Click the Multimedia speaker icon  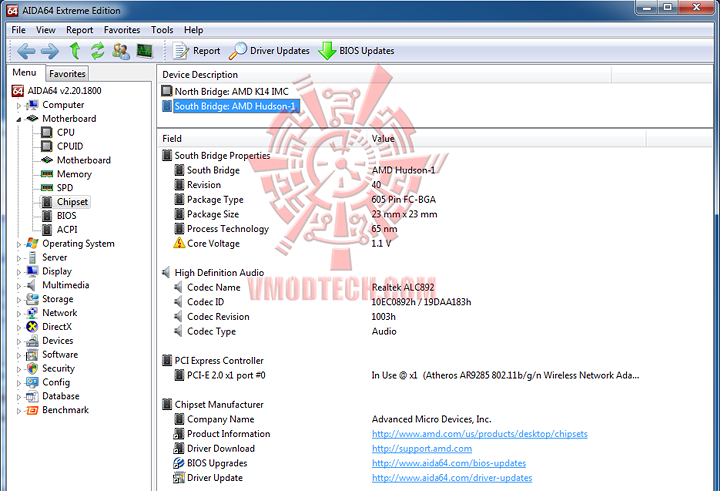pos(31,285)
